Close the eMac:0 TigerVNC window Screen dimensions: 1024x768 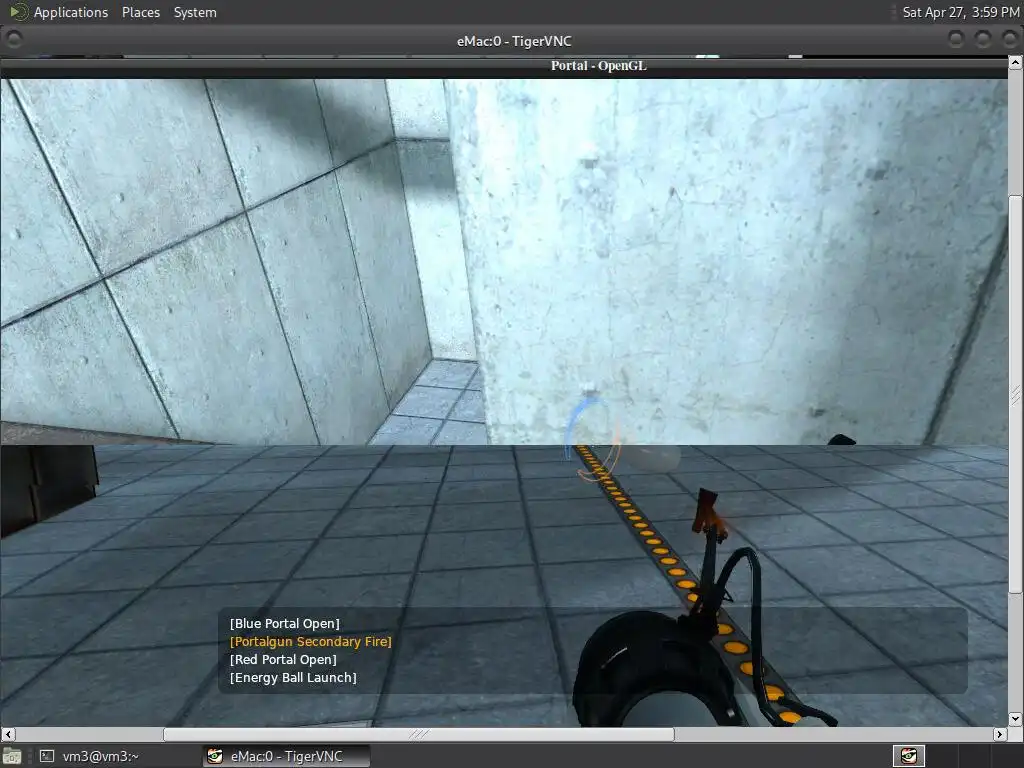(1010, 40)
